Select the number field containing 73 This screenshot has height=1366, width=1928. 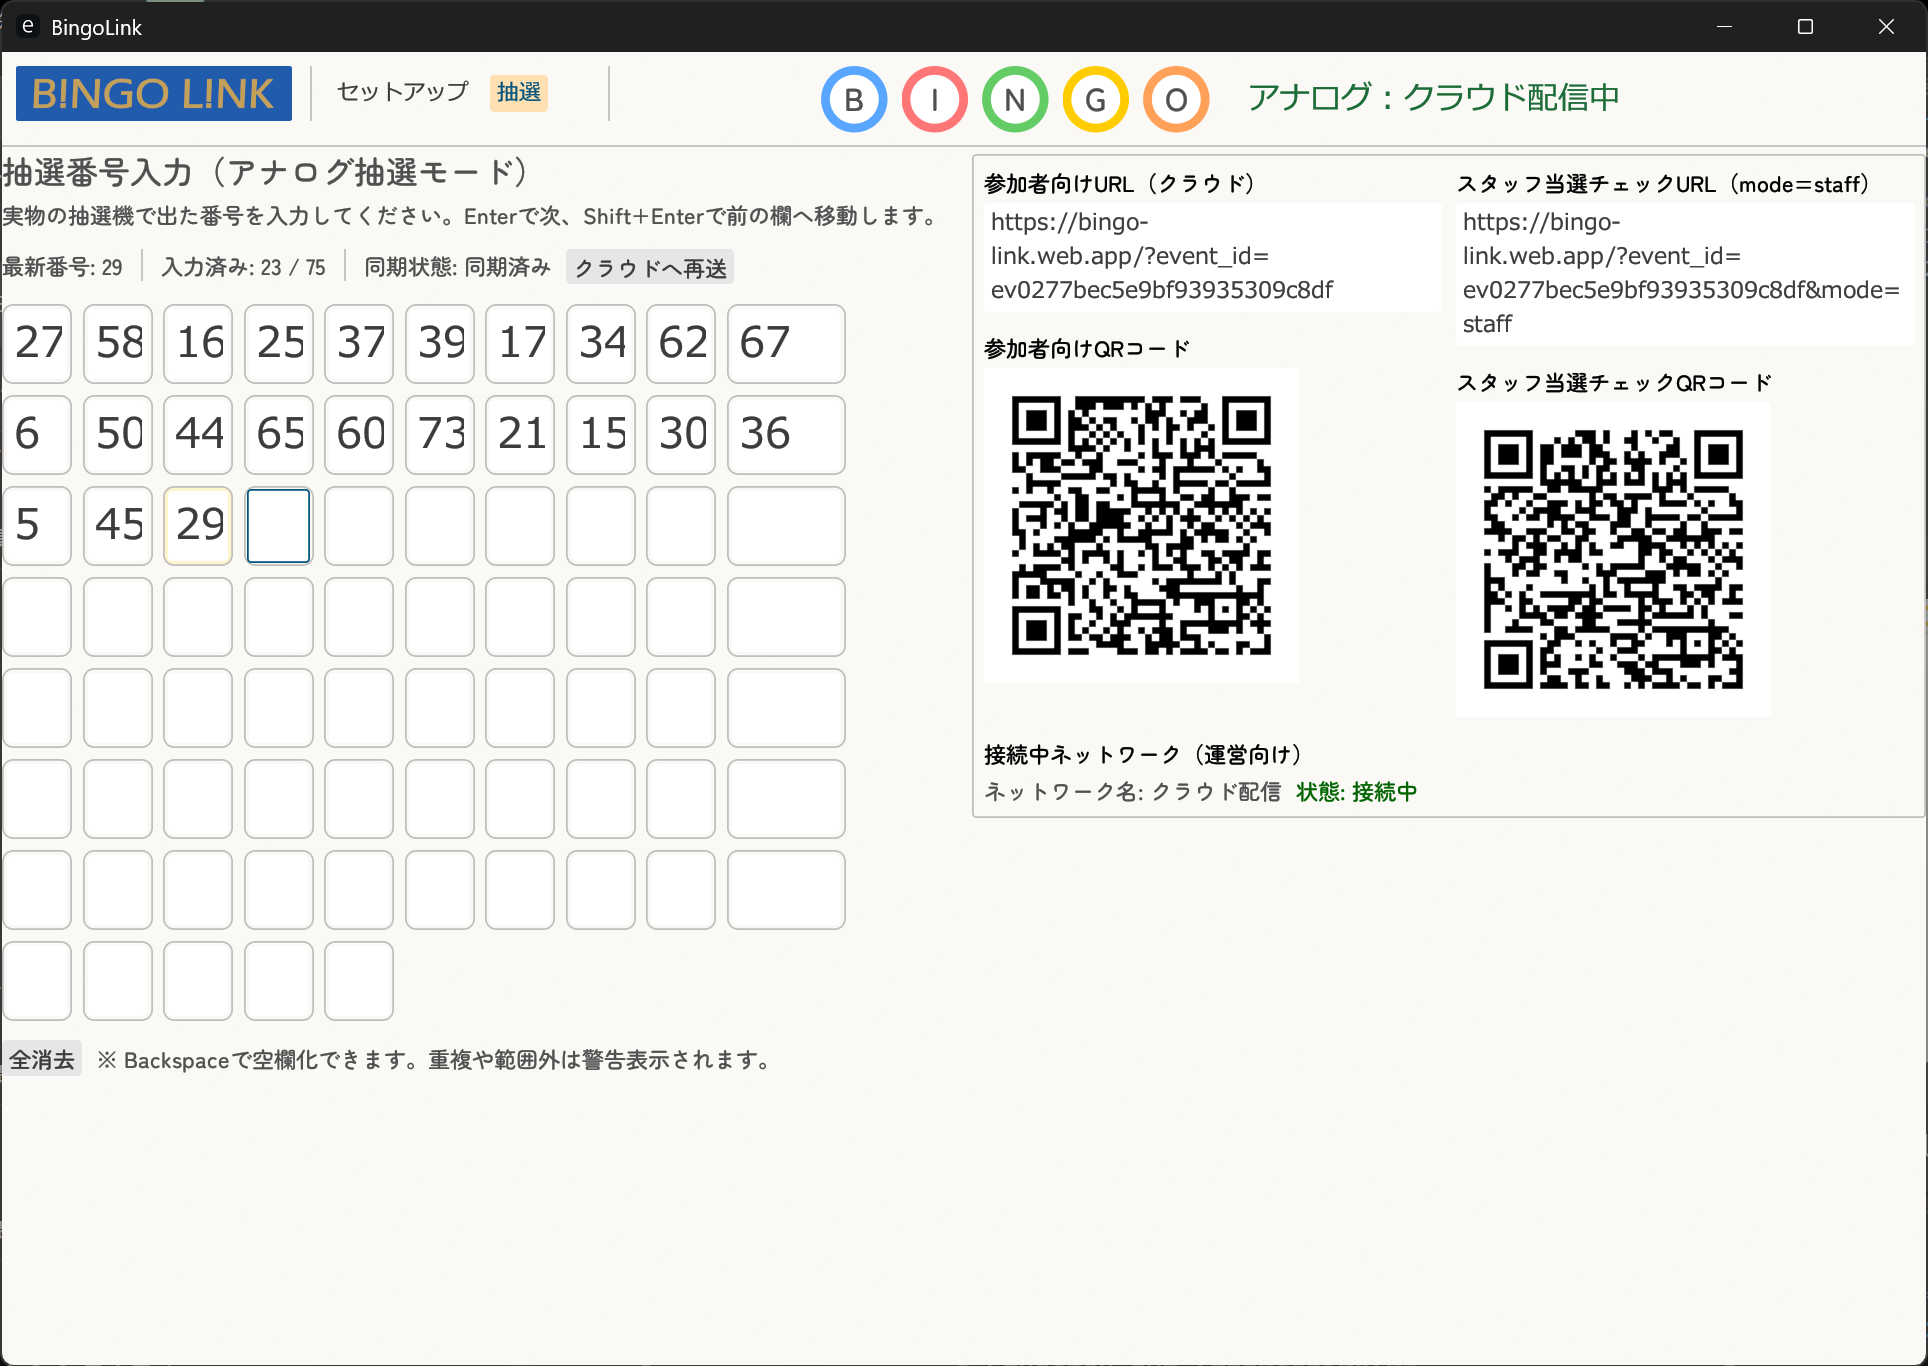pos(440,435)
